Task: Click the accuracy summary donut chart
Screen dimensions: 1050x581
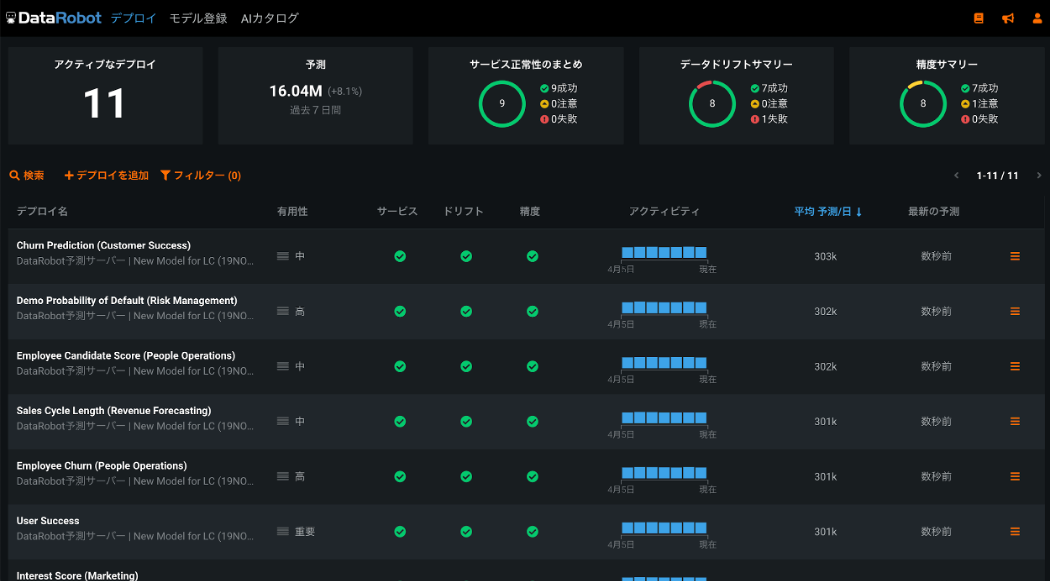Action: (923, 104)
